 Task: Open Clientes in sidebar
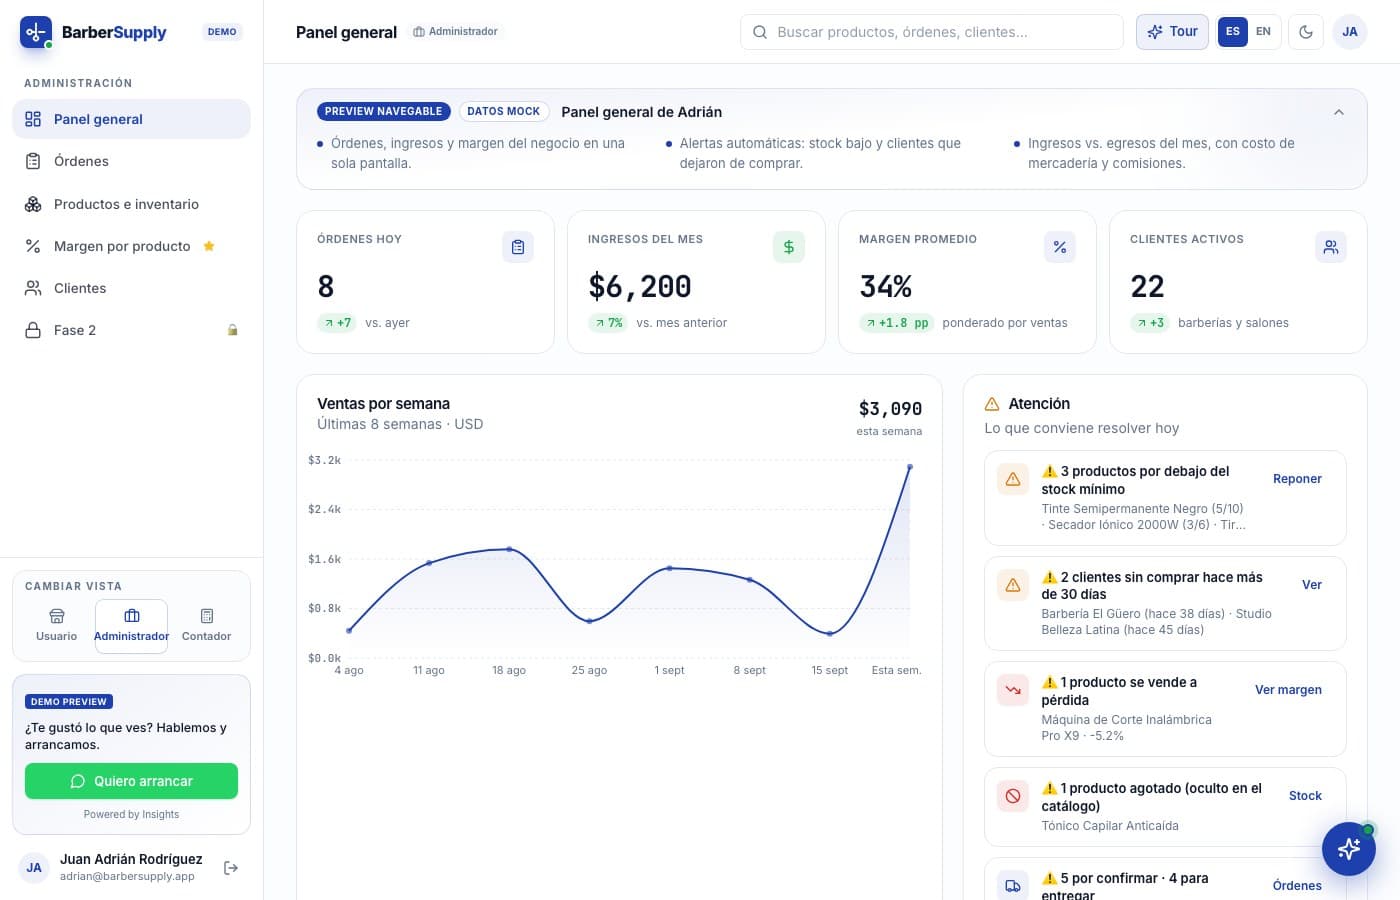pyautogui.click(x=131, y=288)
